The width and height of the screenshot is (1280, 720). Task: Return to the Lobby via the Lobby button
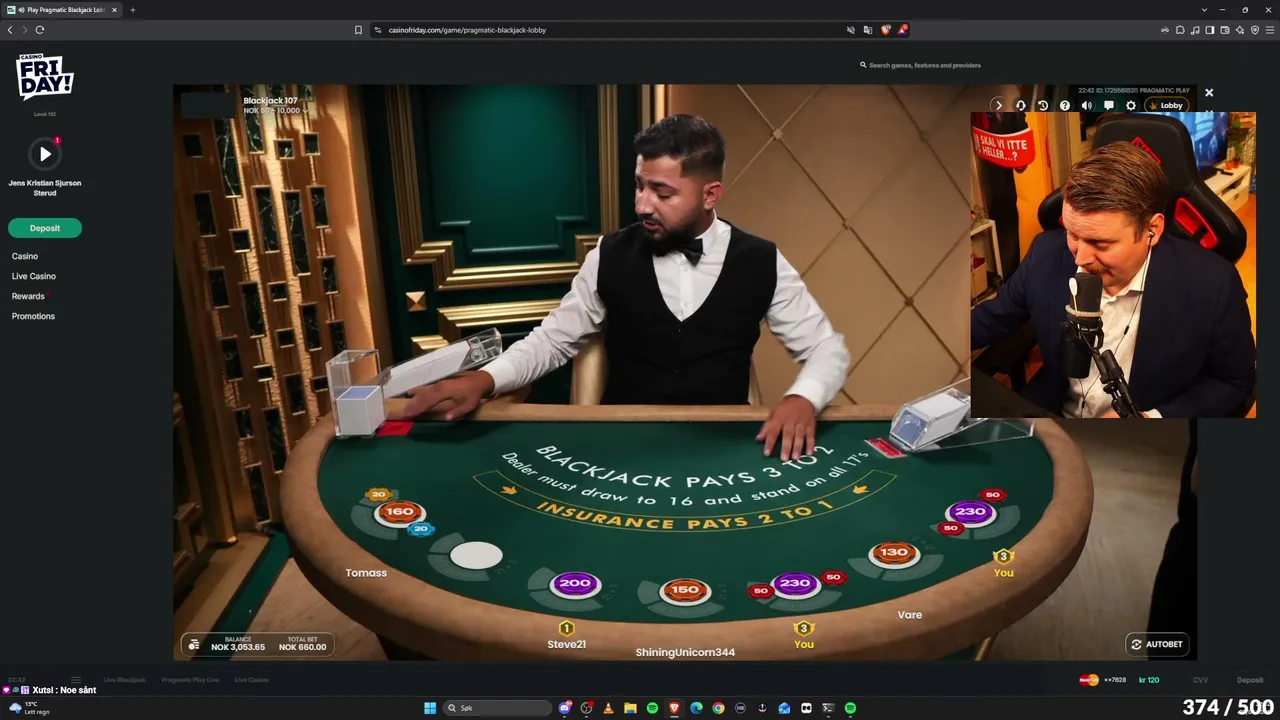[1167, 105]
